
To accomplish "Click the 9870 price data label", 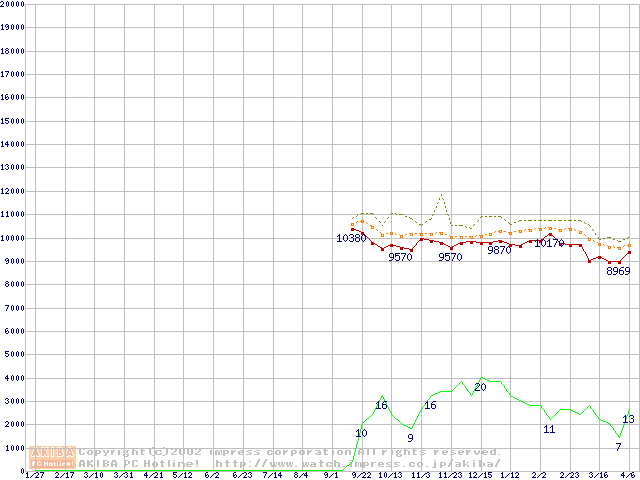I will [499, 250].
